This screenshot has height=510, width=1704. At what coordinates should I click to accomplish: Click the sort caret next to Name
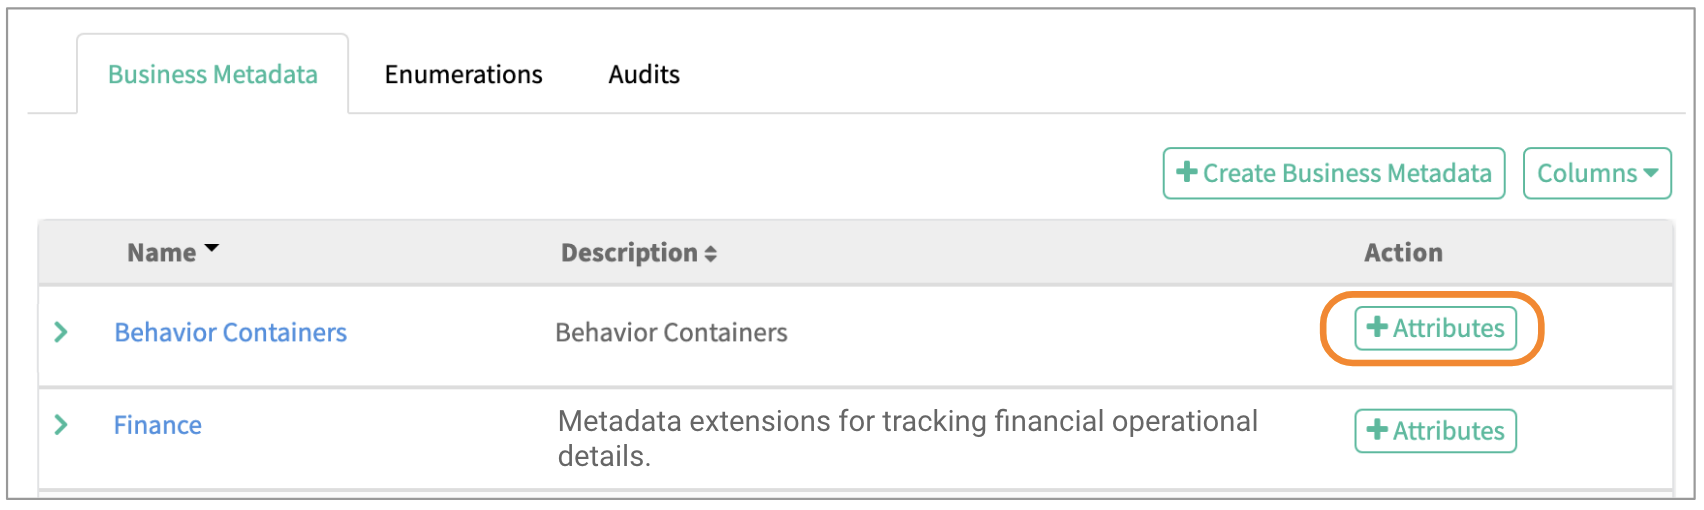point(211,248)
